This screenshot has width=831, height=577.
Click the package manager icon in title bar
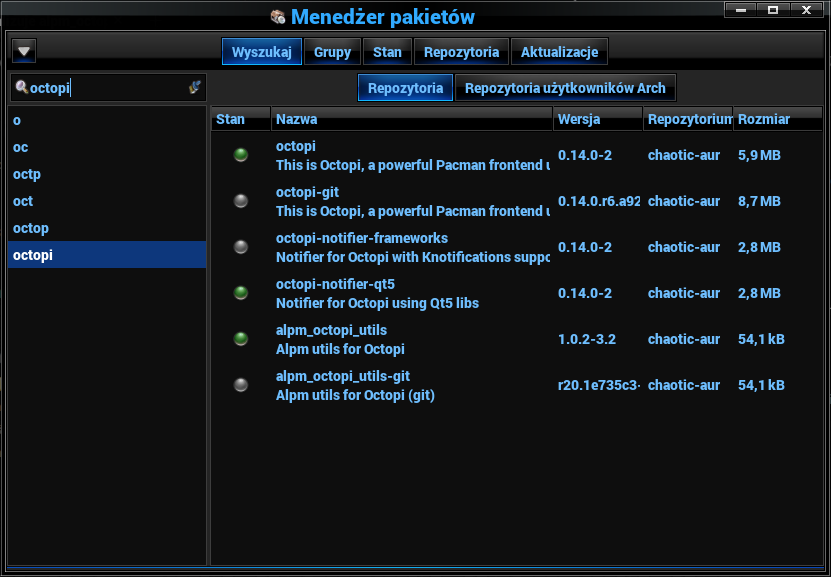point(278,17)
